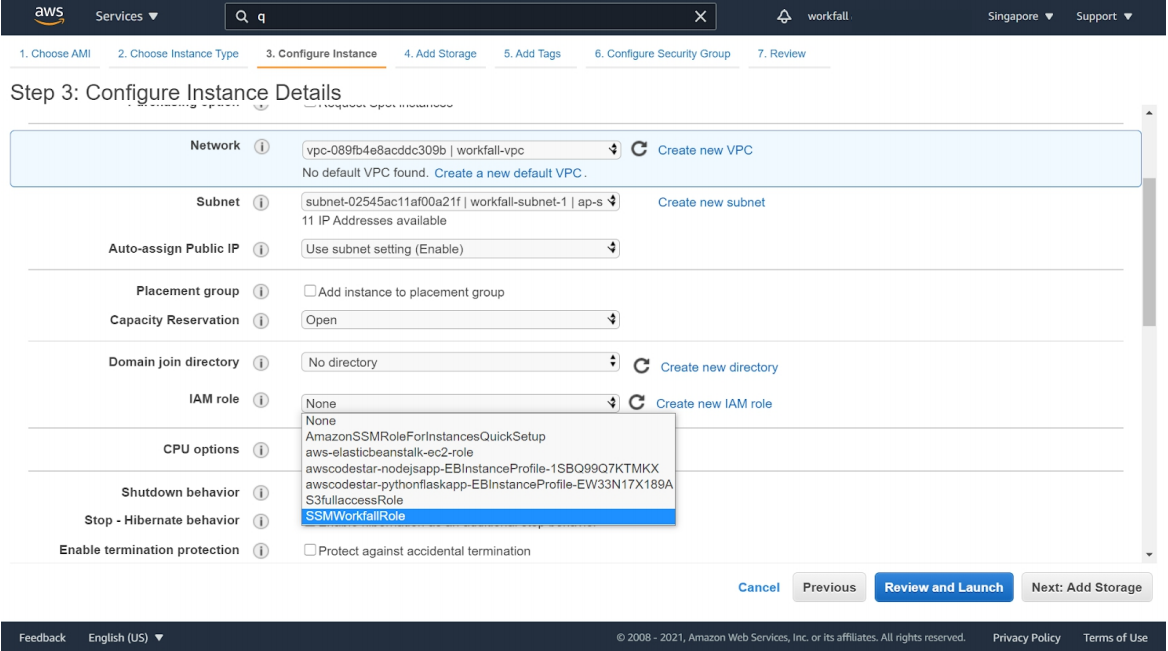The image size is (1168, 651).
Task: Go to the 4. Add Storage tab
Action: click(x=440, y=53)
